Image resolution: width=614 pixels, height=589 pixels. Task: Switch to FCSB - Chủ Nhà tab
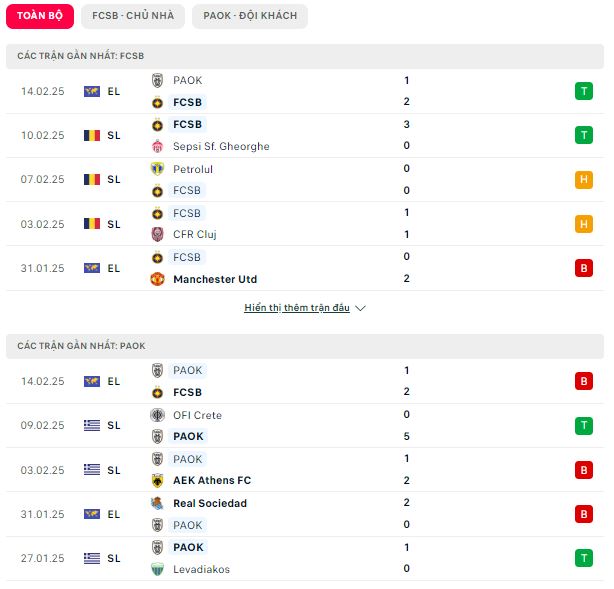tap(133, 16)
